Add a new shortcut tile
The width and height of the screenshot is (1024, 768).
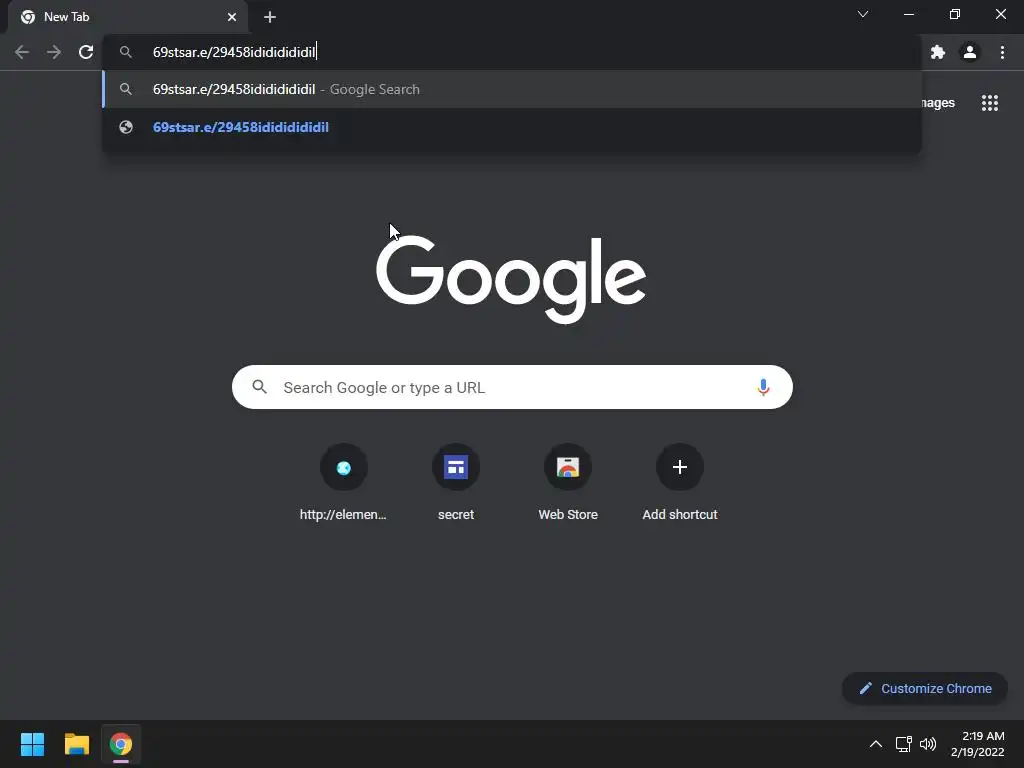680,483
